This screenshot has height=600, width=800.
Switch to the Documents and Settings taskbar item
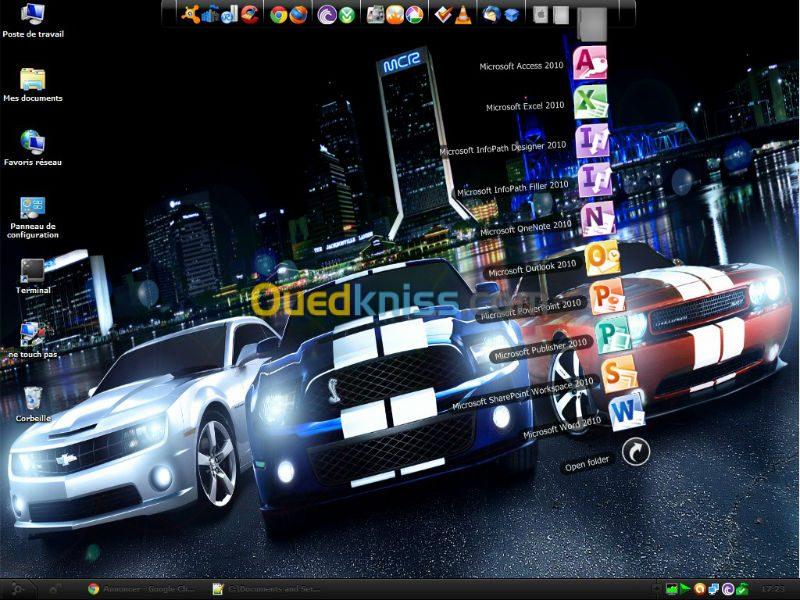coord(268,589)
